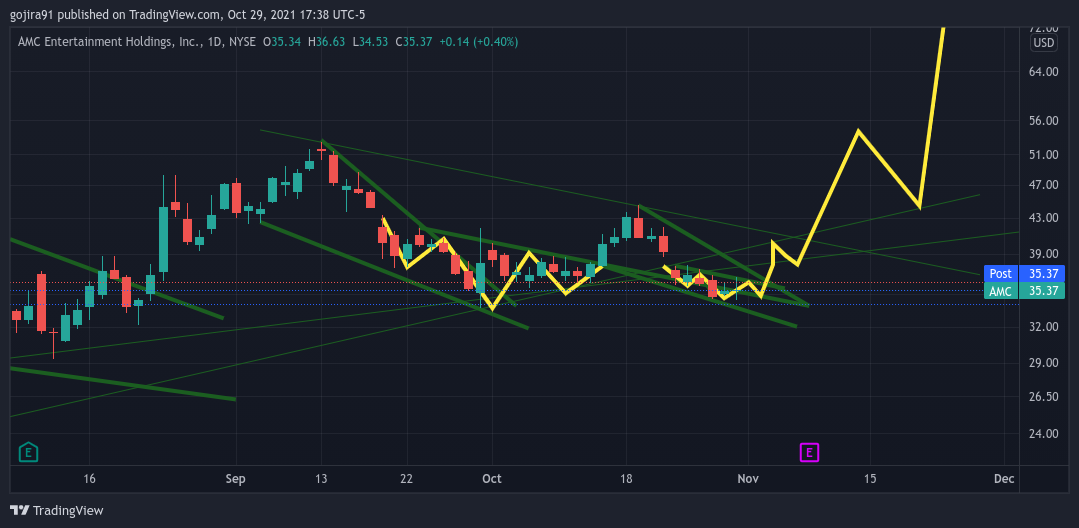1079x528 pixels.
Task: Click the 16 date axis label
Action: click(89, 478)
